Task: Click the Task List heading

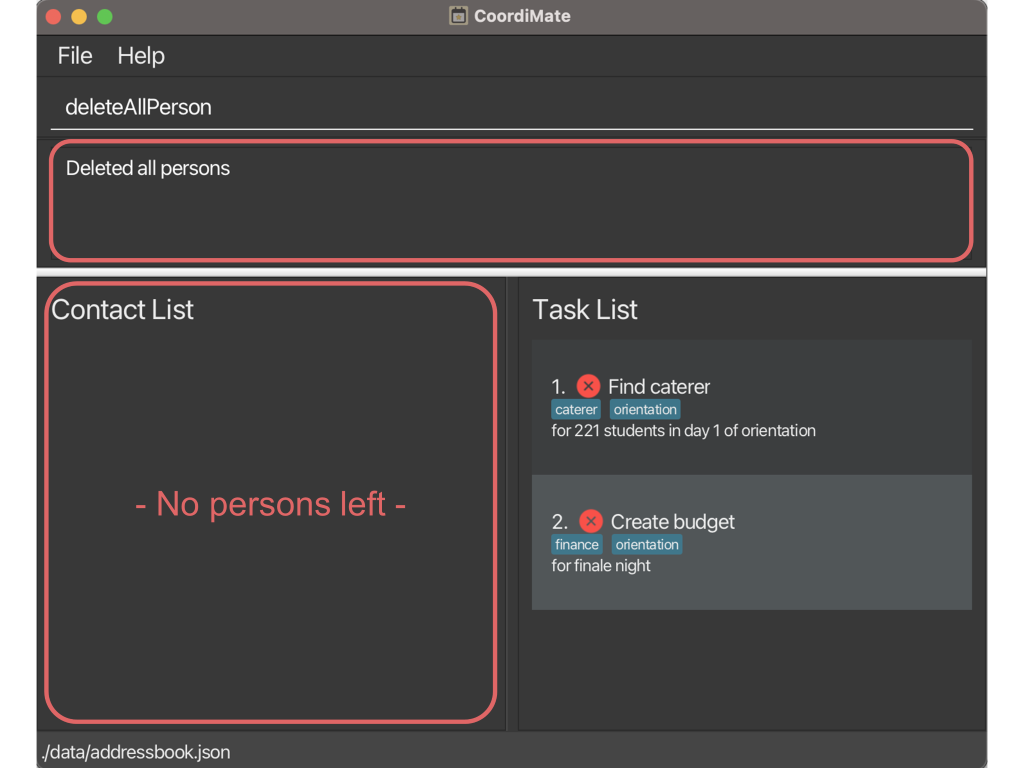Action: (x=585, y=310)
